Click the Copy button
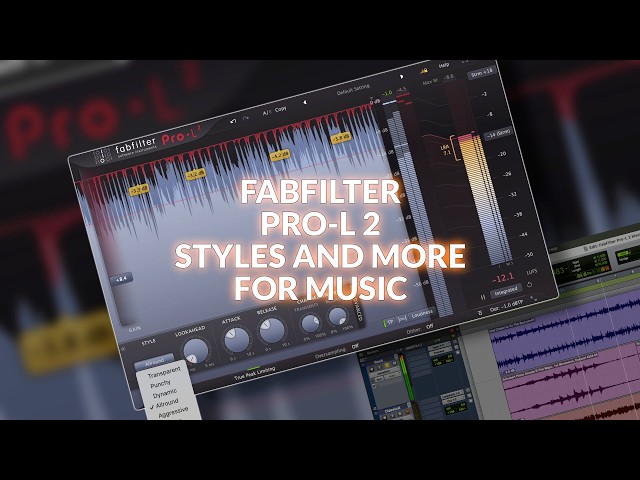Screen dimensions: 640x480 click(x=280, y=110)
